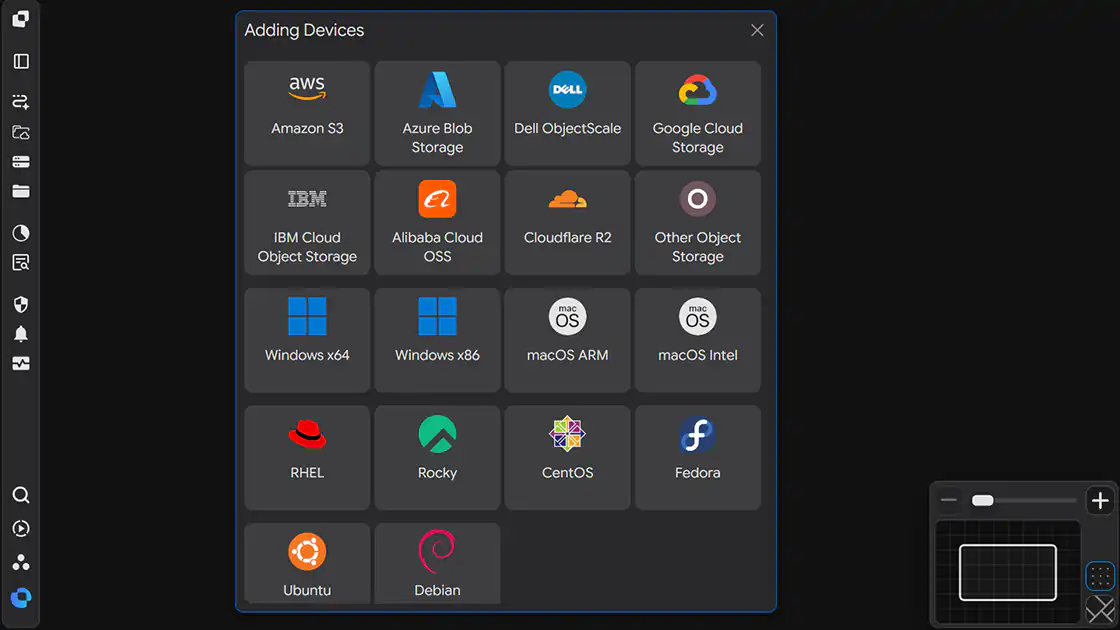Add an Ubuntu device

(307, 564)
